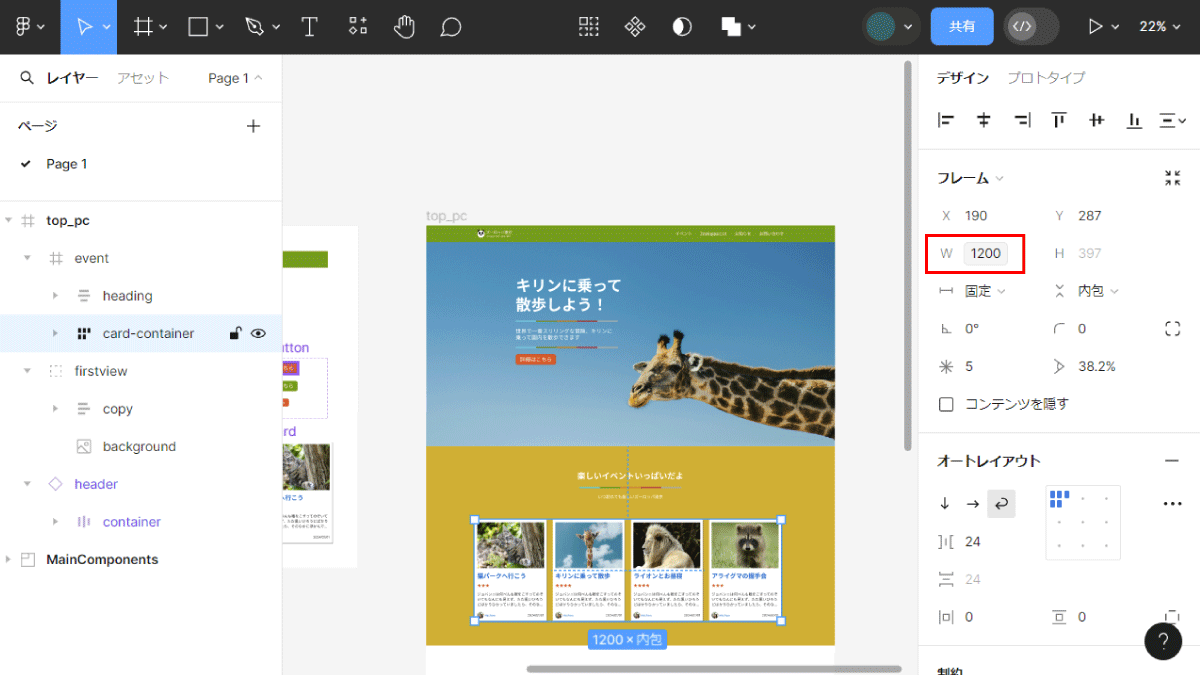Viewport: 1200px width, 675px height.
Task: Expand the heading layer
Action: tap(55, 296)
